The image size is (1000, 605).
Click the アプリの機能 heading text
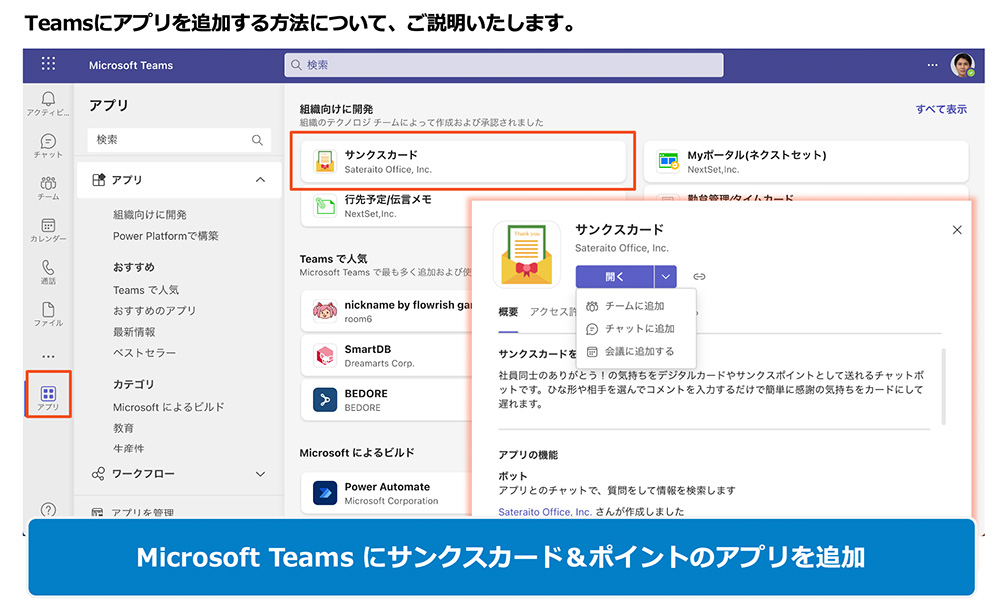(528, 455)
